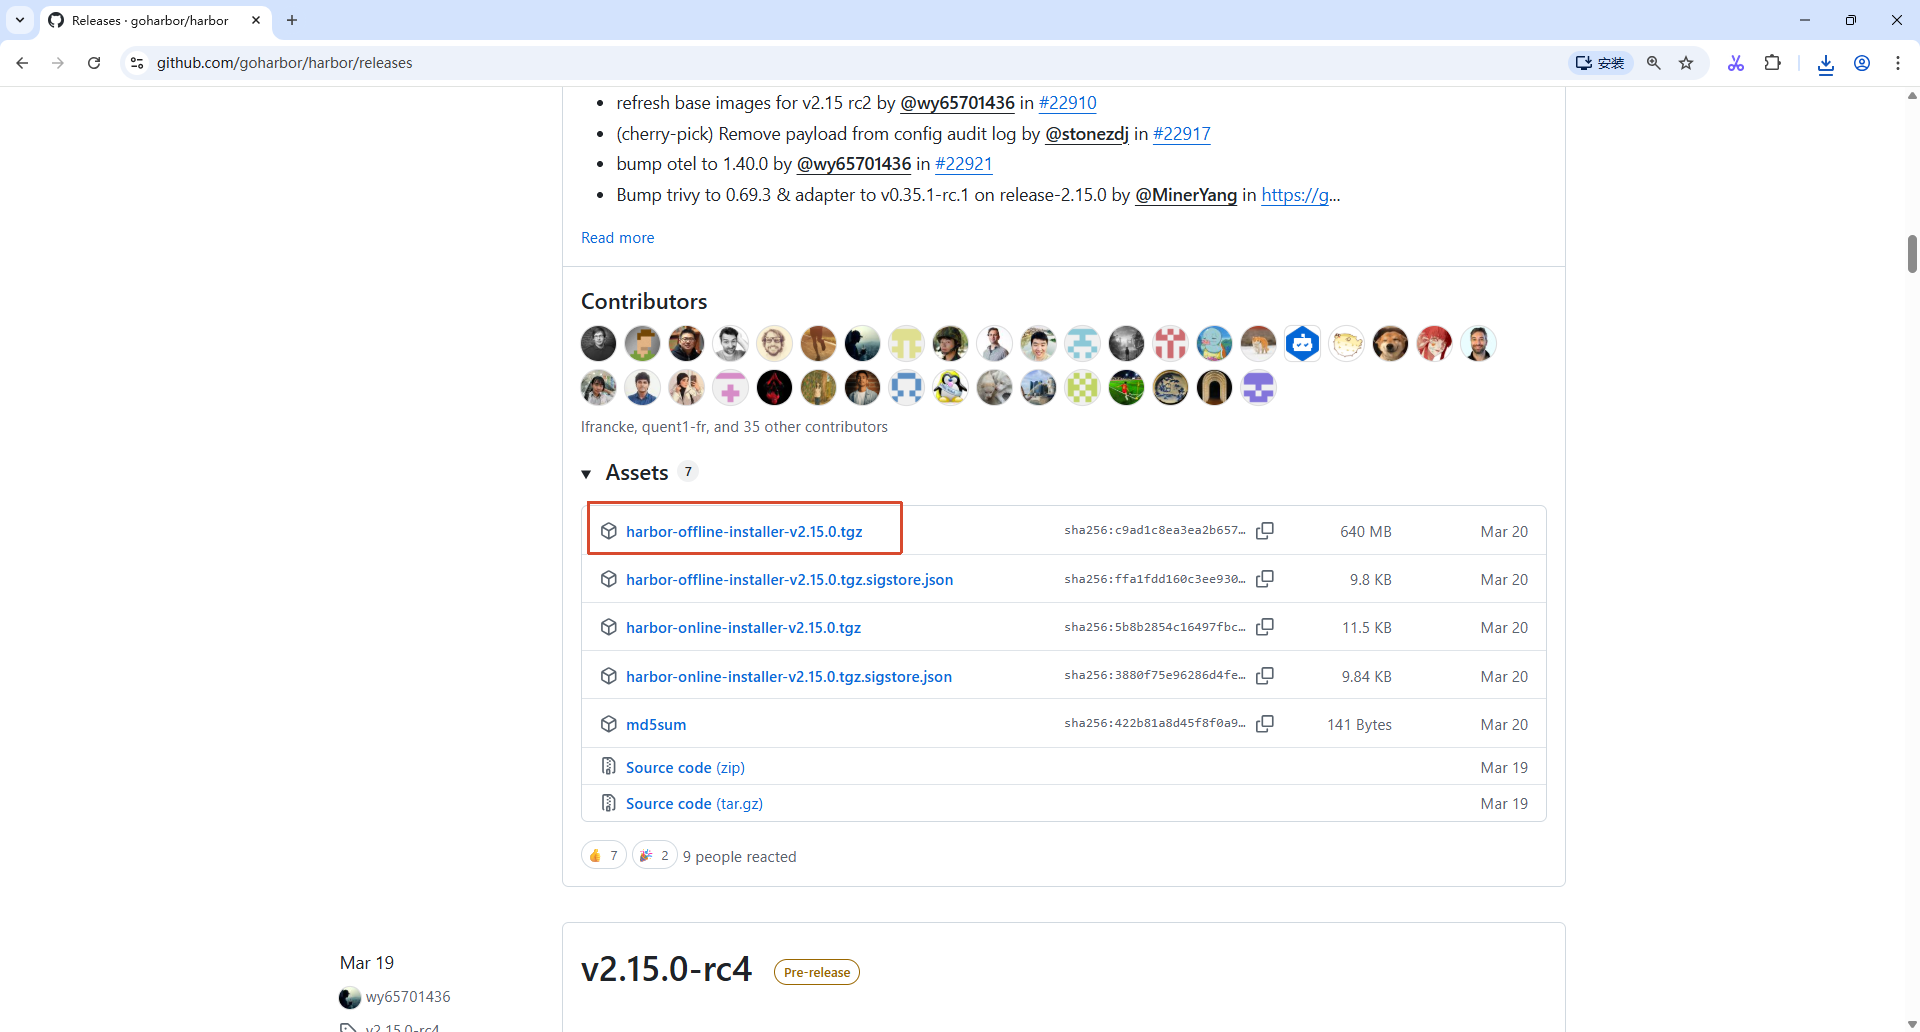Screen dimensions: 1920x1032
Task: Open wy65701436 author profile beside Mar 19
Action: coord(408,997)
